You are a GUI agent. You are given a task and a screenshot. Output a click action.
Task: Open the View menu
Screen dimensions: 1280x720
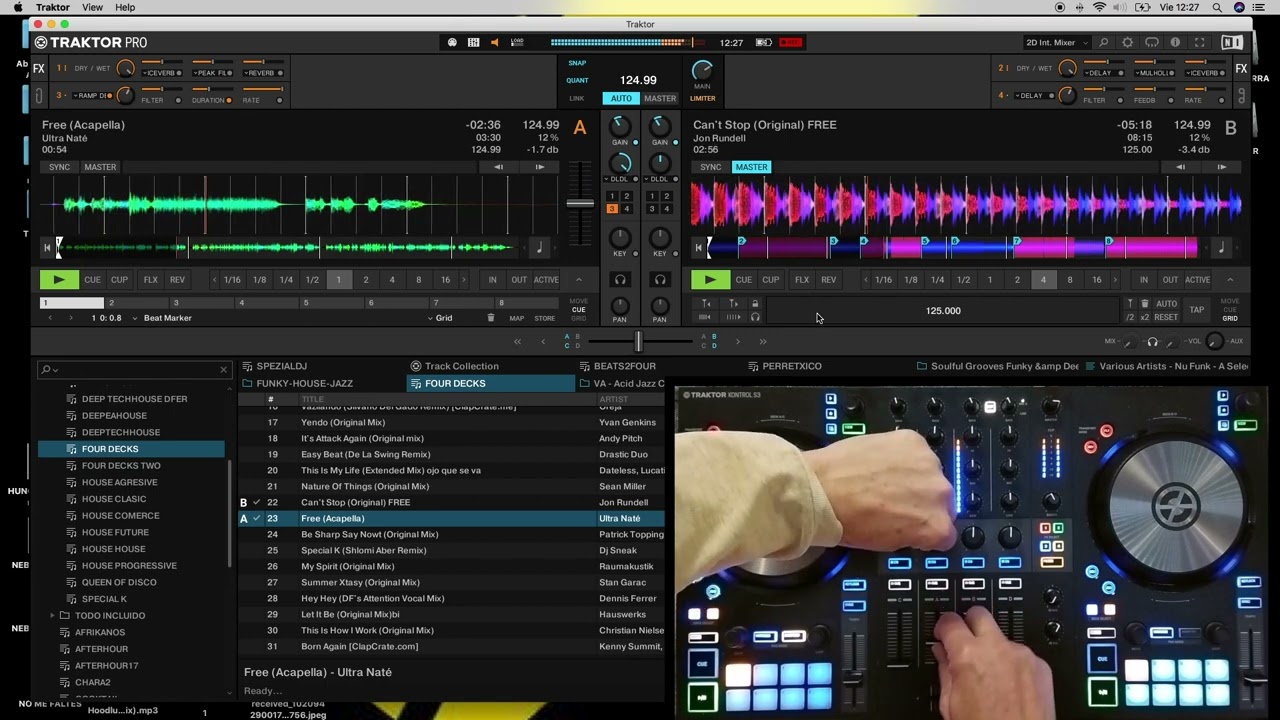[92, 7]
